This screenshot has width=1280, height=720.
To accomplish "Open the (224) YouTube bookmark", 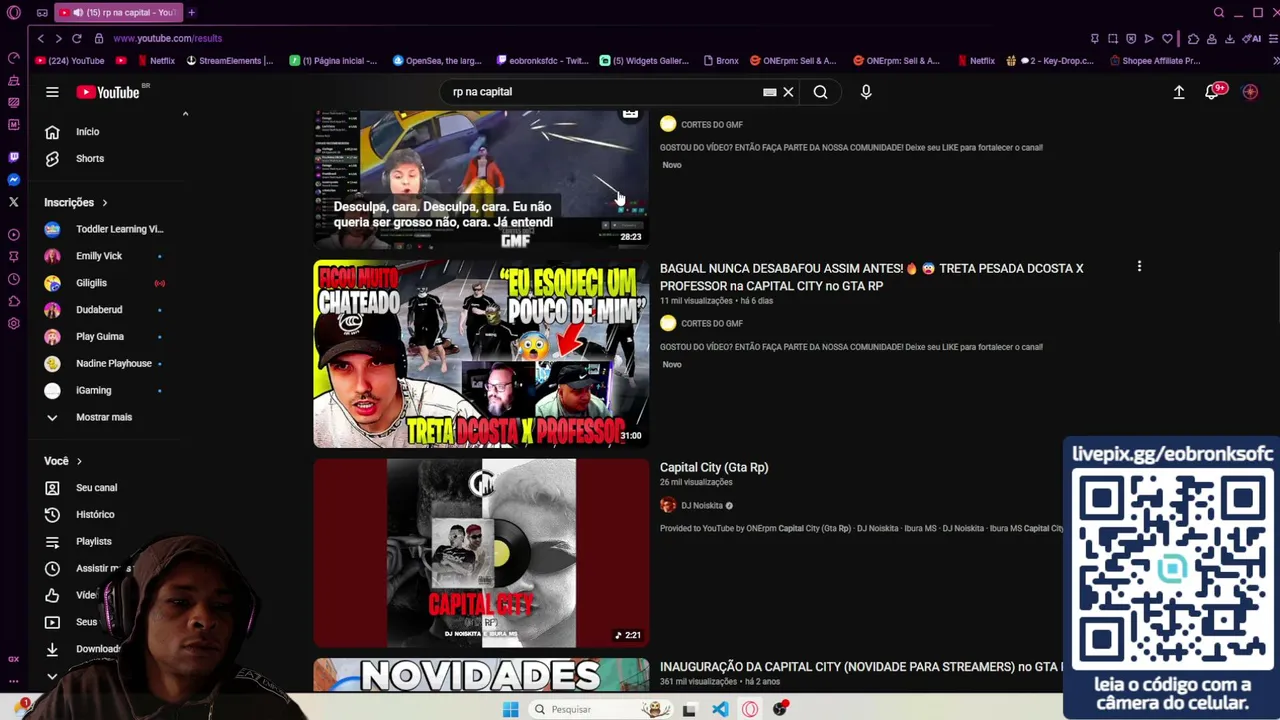I will (69, 61).
